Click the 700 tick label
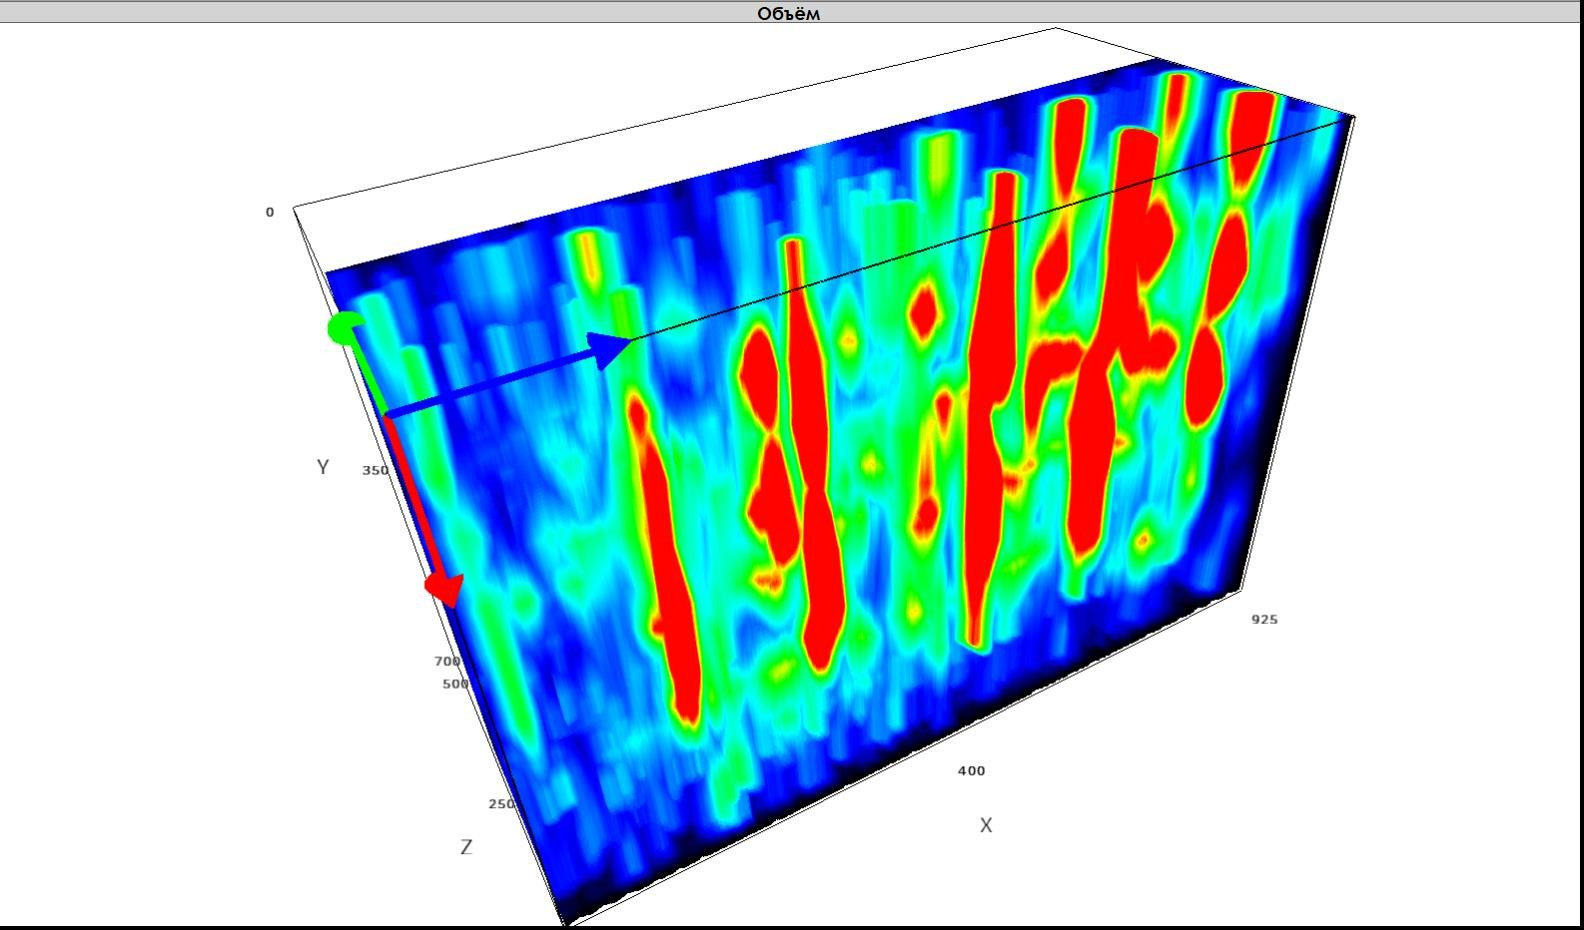 [447, 661]
